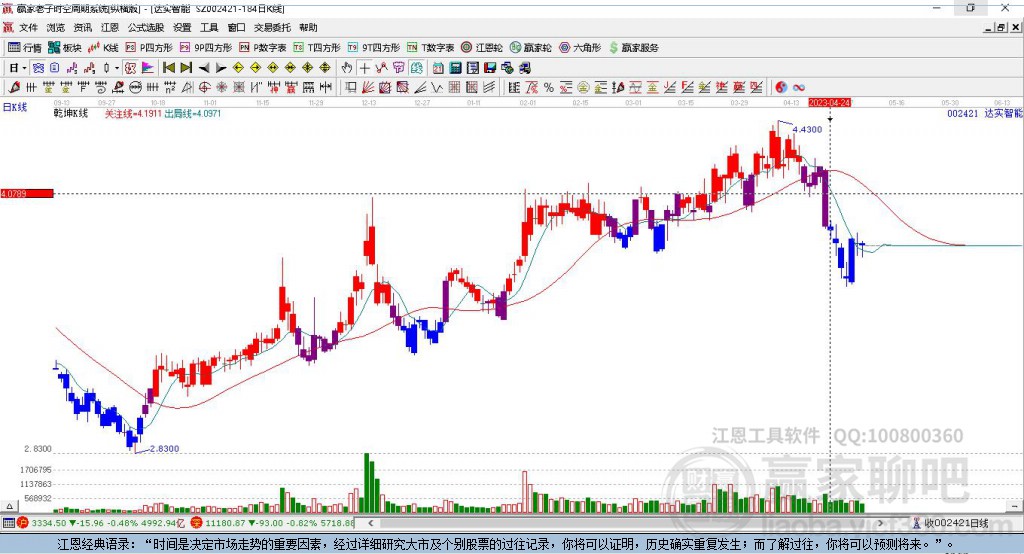Click the 日K线 label at chart top-left
1024x554 pixels.
click(x=14, y=106)
